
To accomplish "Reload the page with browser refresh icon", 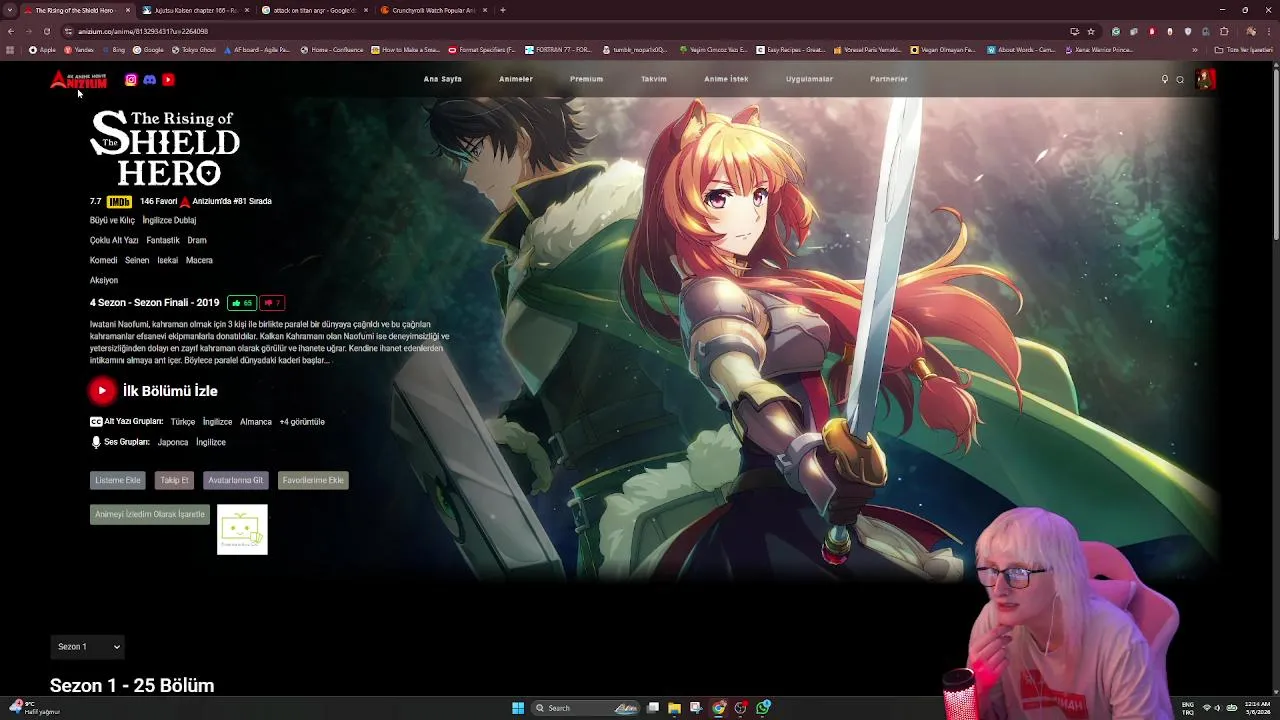I will coord(46,31).
